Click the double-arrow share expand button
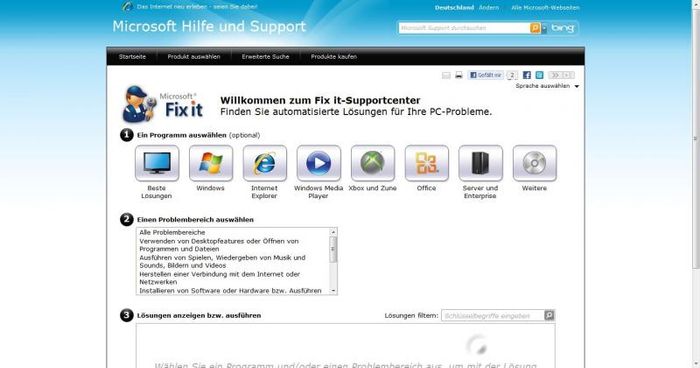Viewport: 700px width, 368px height. tap(554, 75)
